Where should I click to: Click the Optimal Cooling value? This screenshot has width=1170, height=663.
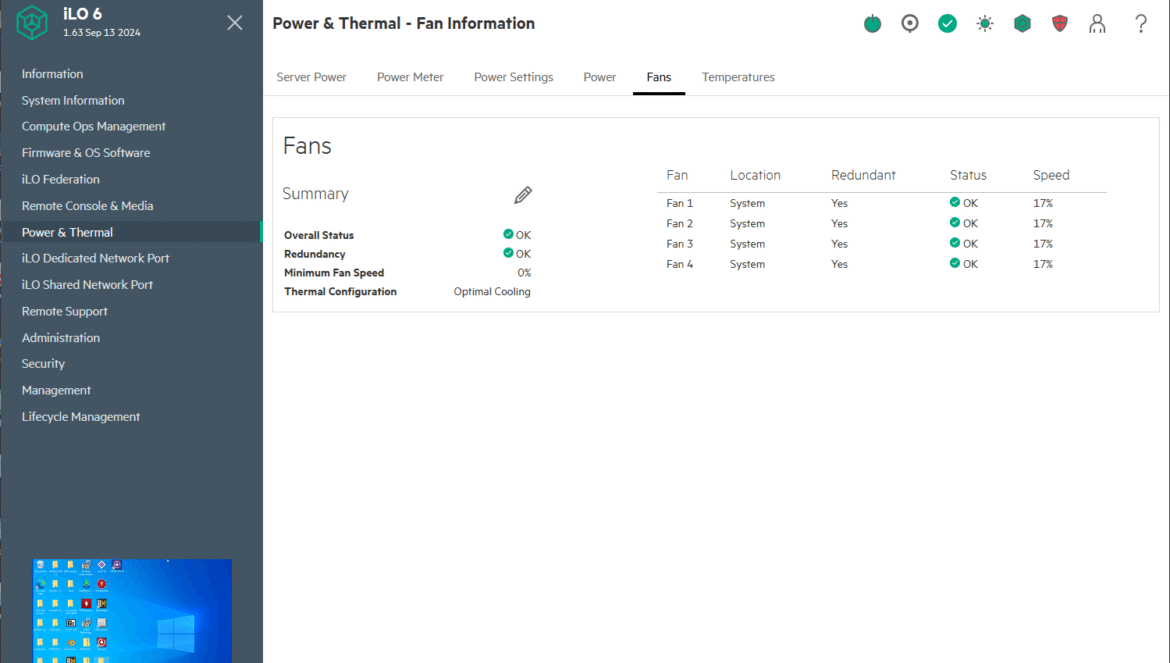492,292
